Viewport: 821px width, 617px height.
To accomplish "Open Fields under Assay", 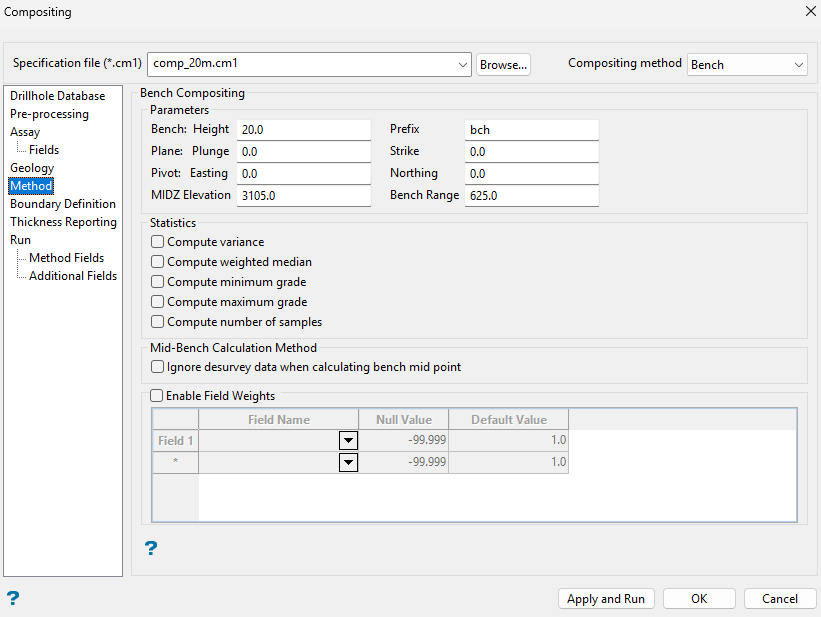I will 44,150.
